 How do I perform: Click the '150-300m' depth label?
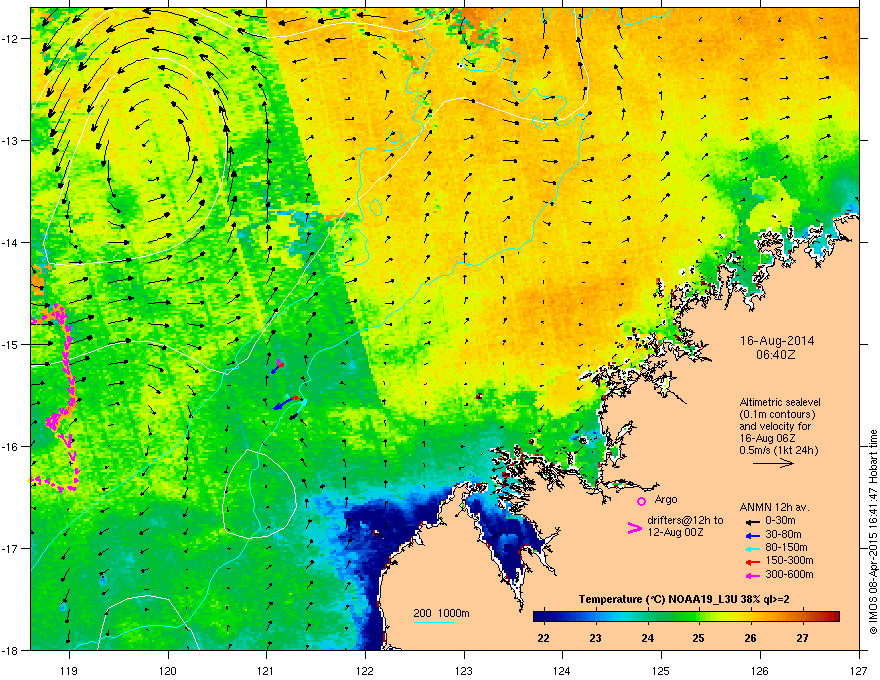pyautogui.click(x=789, y=560)
